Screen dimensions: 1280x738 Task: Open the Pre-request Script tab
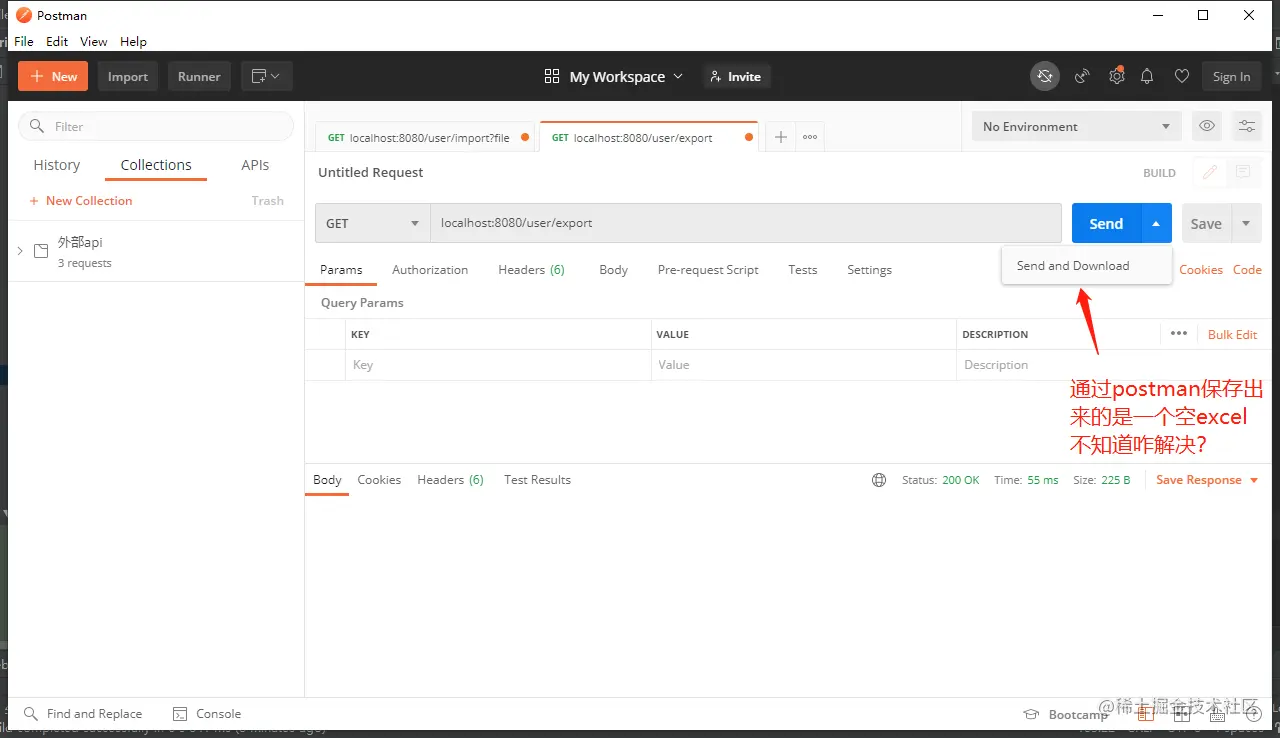(x=708, y=270)
